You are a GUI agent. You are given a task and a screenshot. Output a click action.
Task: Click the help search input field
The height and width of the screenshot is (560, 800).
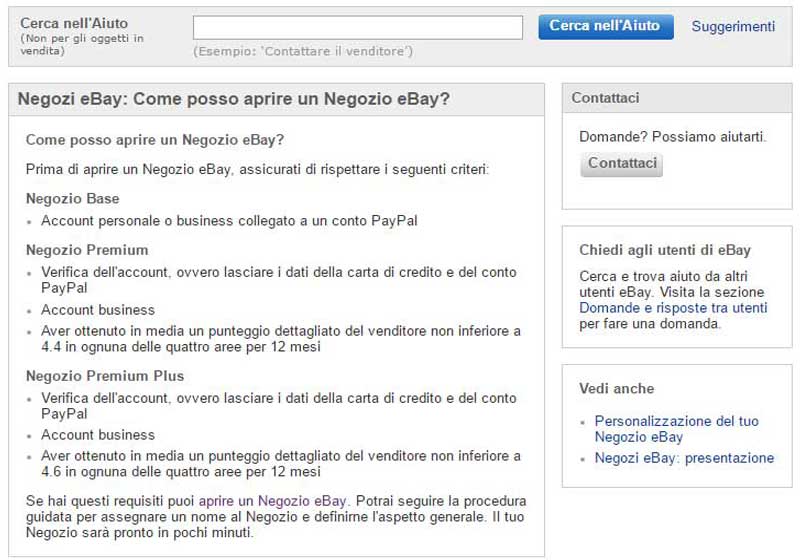tap(358, 27)
